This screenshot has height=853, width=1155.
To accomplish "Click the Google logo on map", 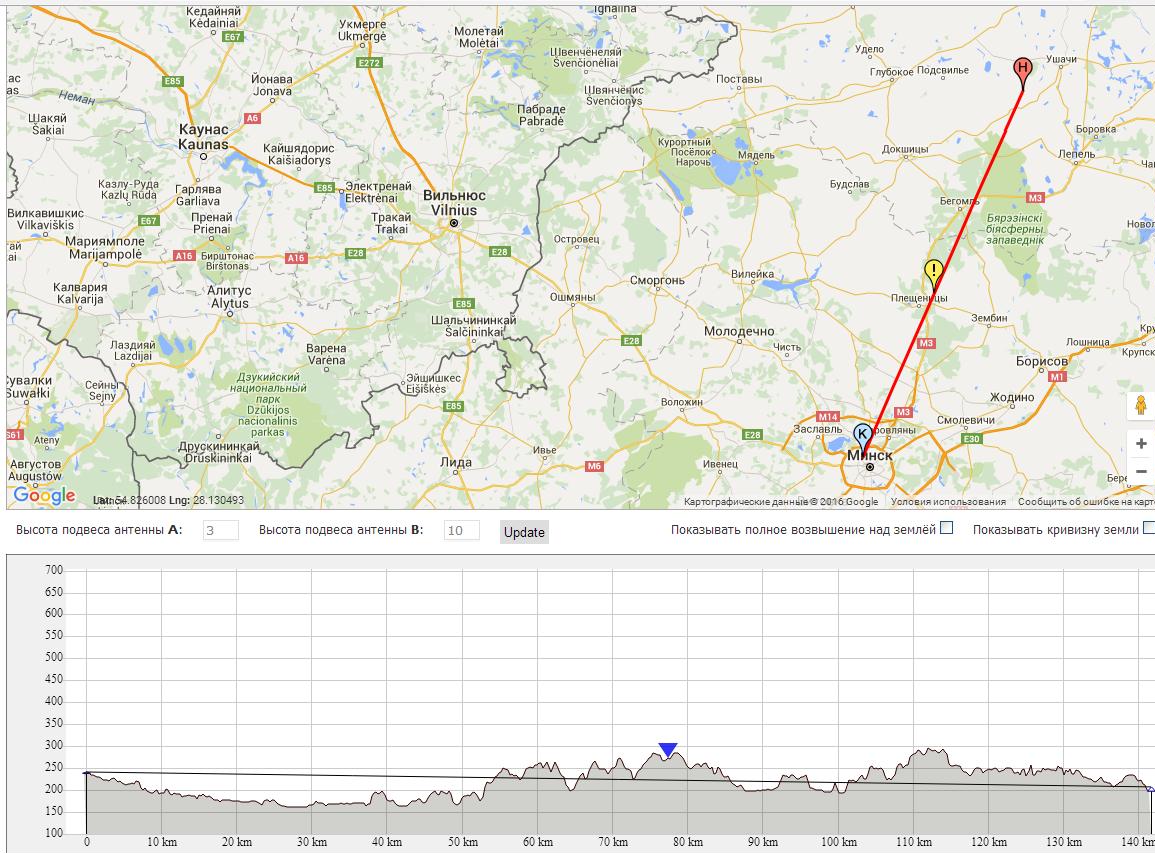I will click(x=44, y=496).
